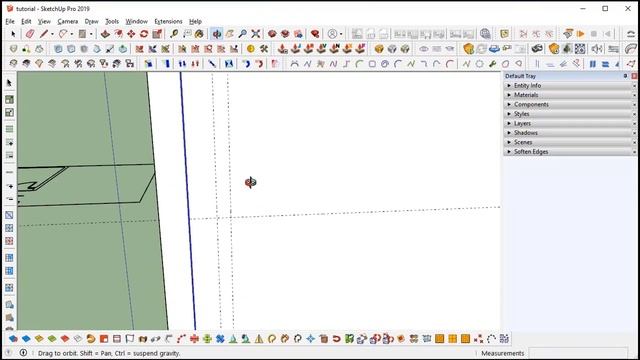Select the Paint Bucket tool

coord(200,34)
